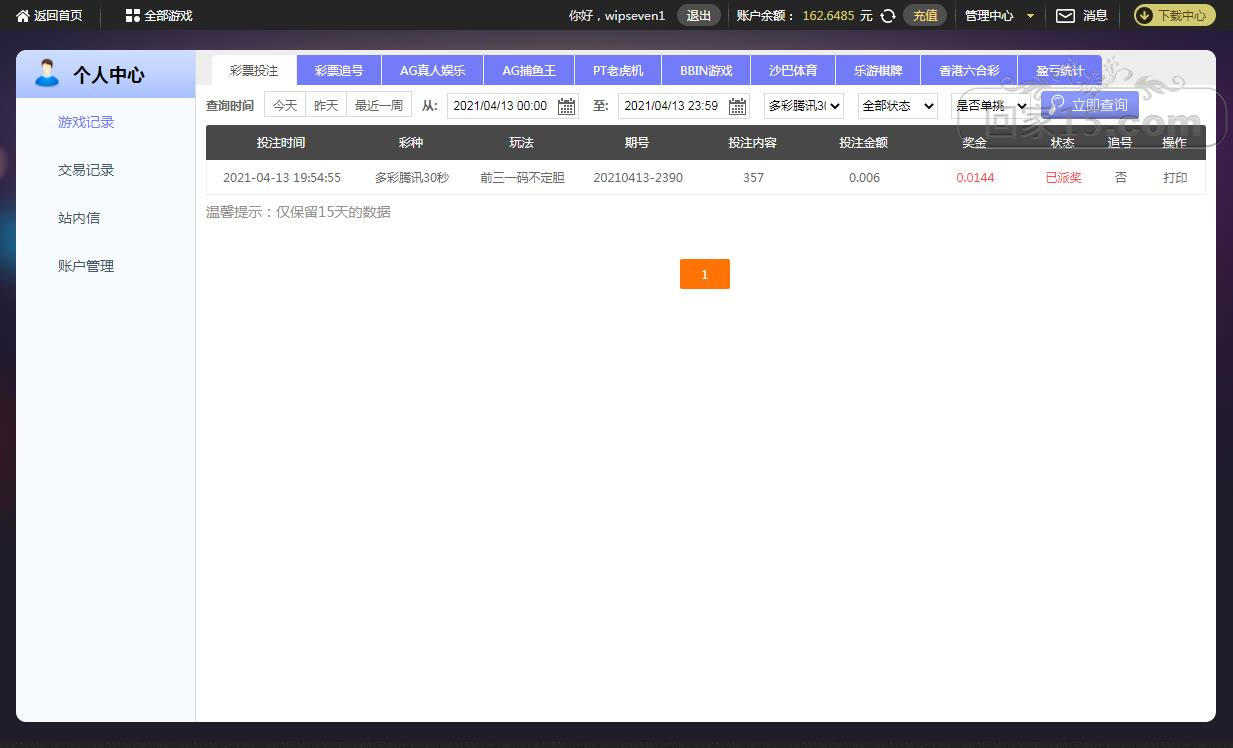
Task: Click the prize amount 0.0144
Action: click(x=975, y=178)
